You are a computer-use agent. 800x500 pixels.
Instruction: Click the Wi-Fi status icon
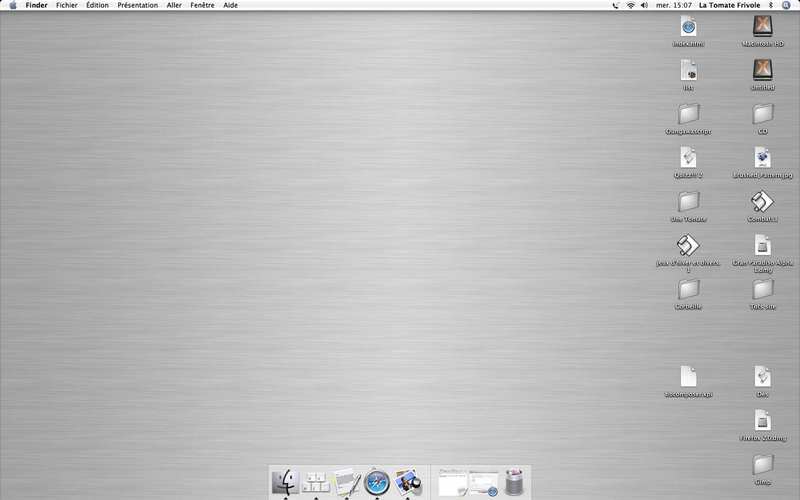click(630, 5)
